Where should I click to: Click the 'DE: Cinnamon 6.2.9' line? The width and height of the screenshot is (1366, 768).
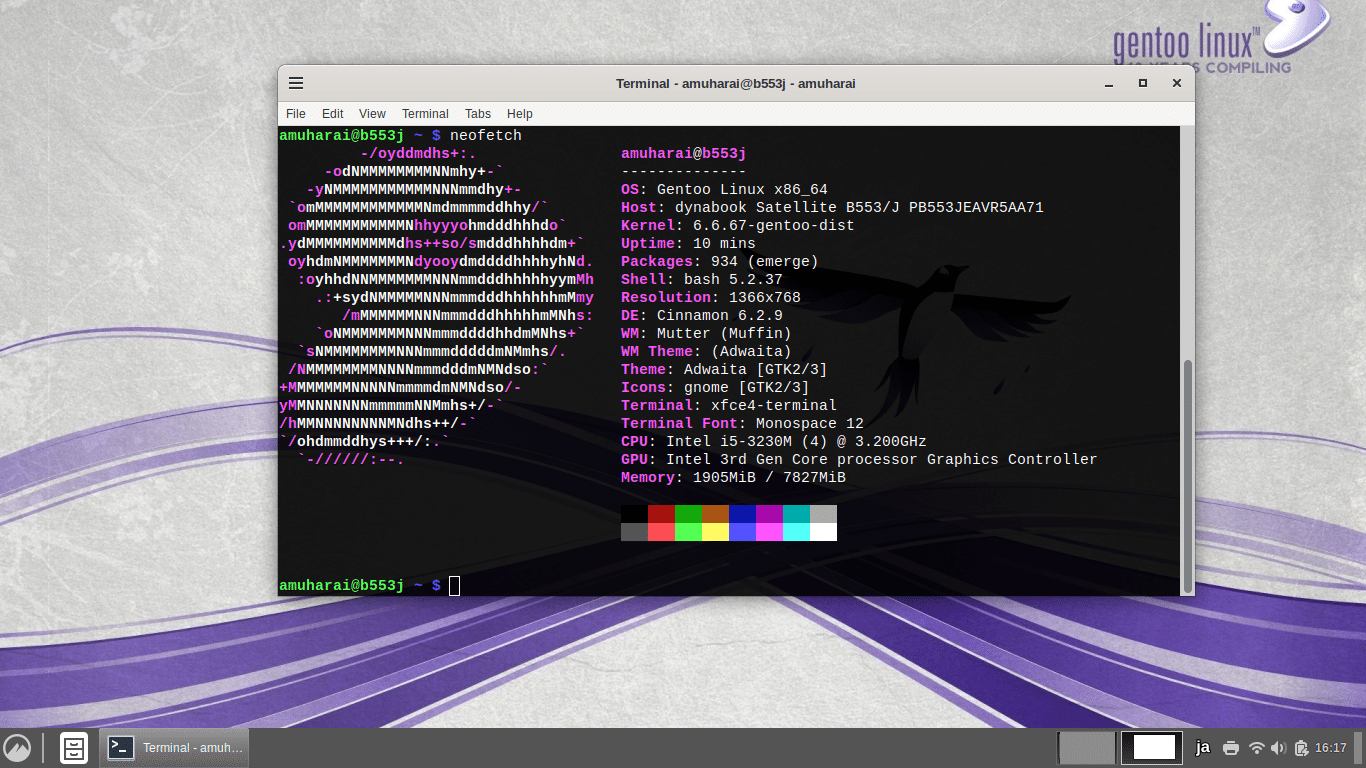click(702, 315)
